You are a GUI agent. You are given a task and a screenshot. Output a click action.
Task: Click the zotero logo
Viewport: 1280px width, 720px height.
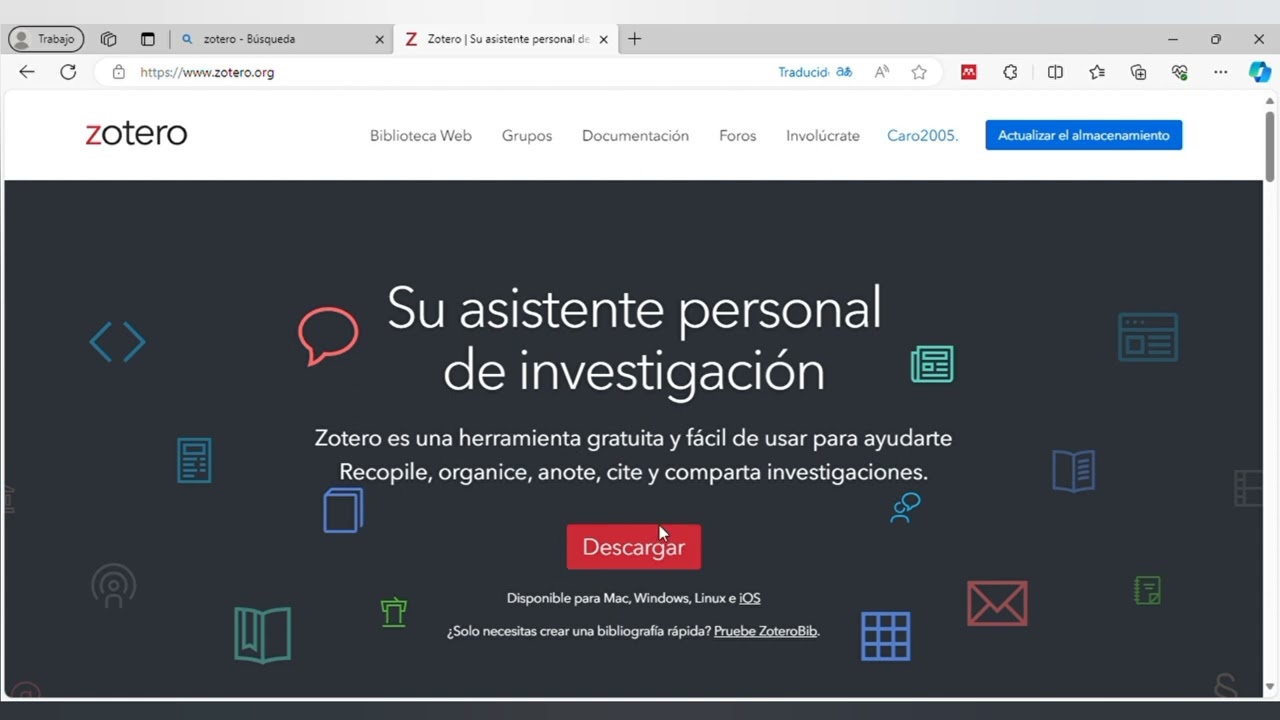point(136,134)
